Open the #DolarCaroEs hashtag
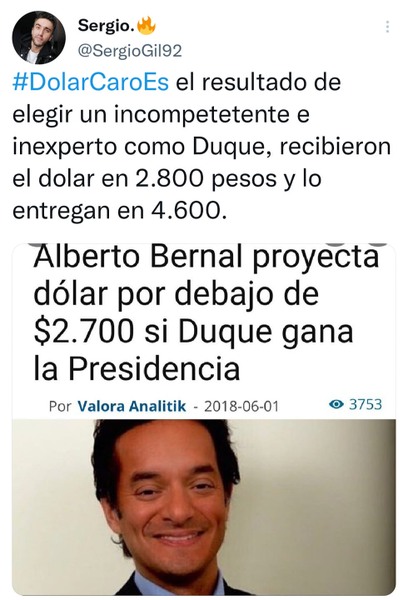This screenshot has height=600, width=408. 91,82
